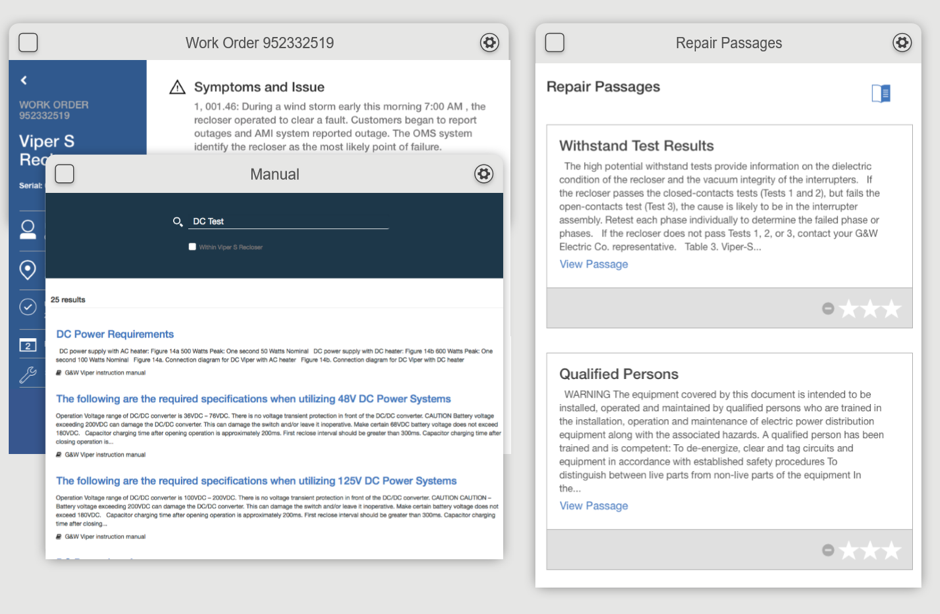
Task: Click the back arrow in work order sidebar
Action: (24, 80)
